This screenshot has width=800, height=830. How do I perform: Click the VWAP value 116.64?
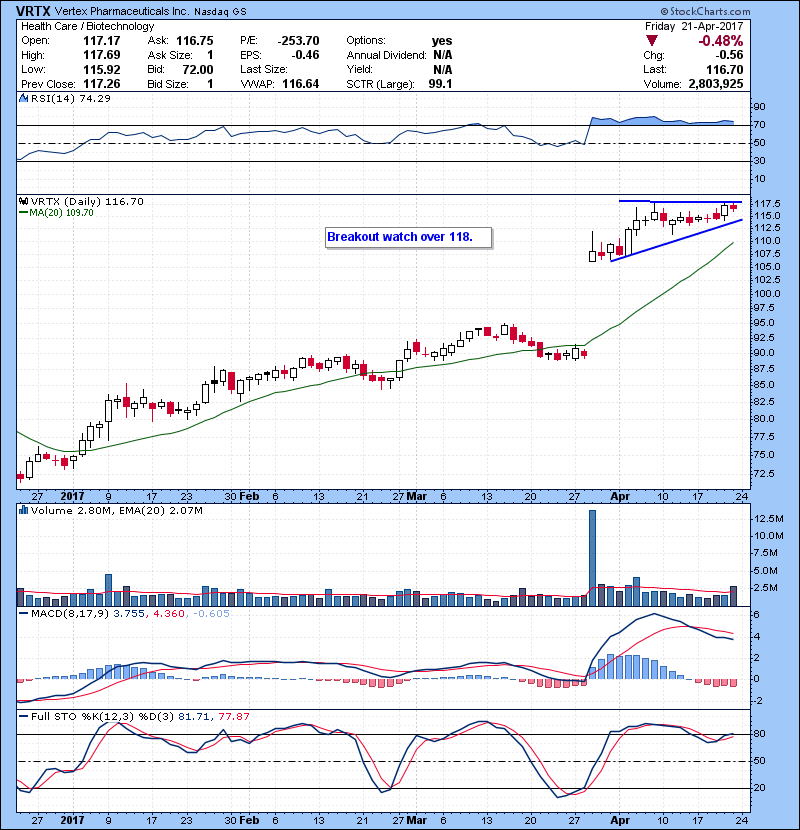pos(301,84)
